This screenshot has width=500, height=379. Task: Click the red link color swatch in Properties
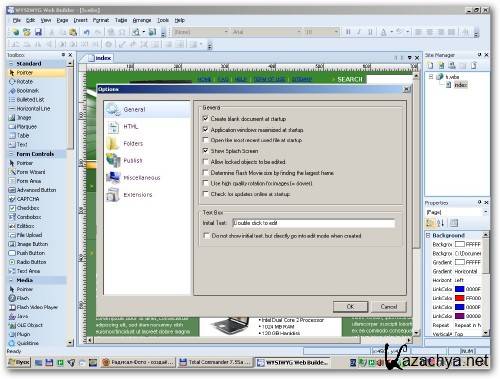pyautogui.click(x=460, y=298)
